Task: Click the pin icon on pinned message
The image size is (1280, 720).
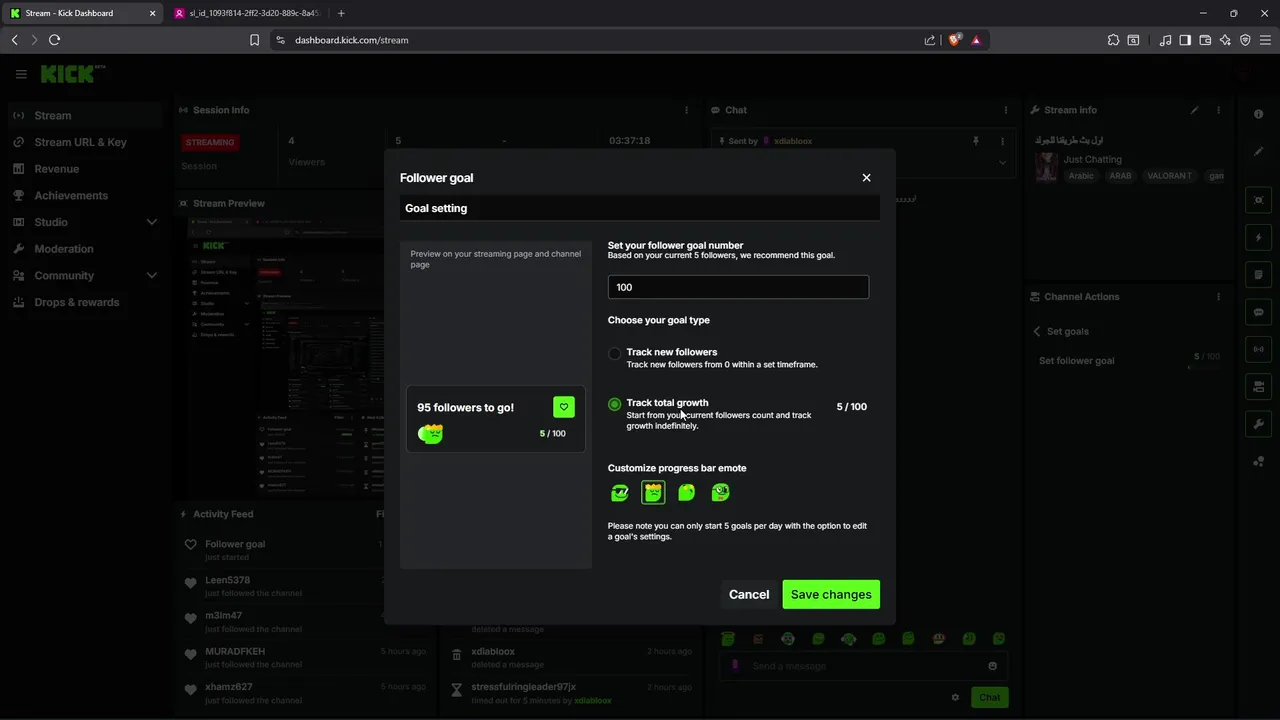Action: pos(976,141)
